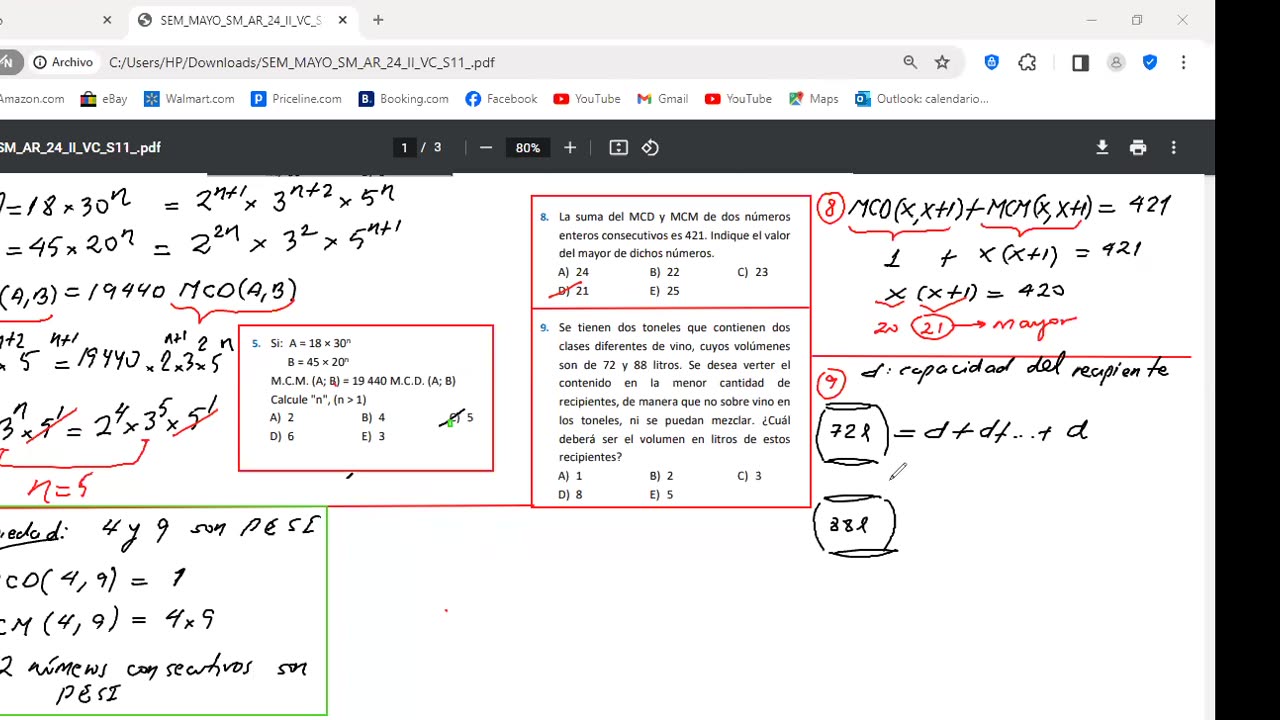Click the M.C.M. (A; B) equation in problem 5
The height and width of the screenshot is (720, 1280).
pyautogui.click(x=363, y=381)
